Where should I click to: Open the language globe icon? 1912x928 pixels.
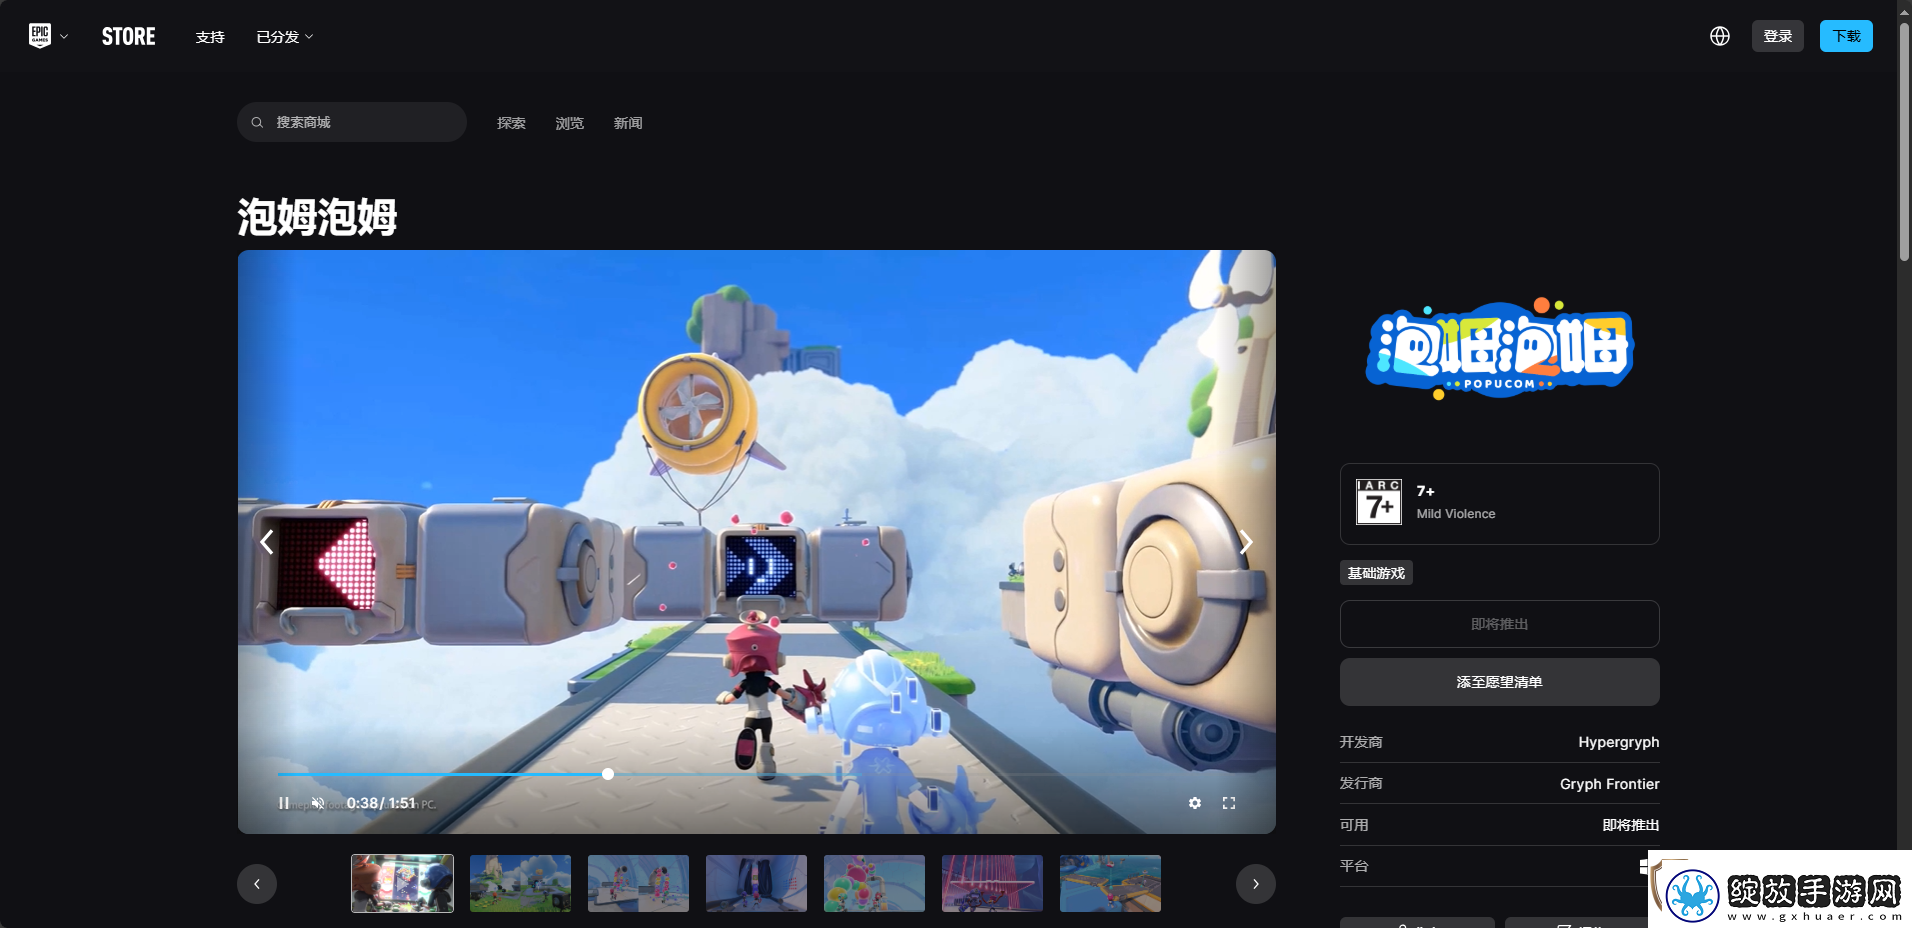(1720, 36)
